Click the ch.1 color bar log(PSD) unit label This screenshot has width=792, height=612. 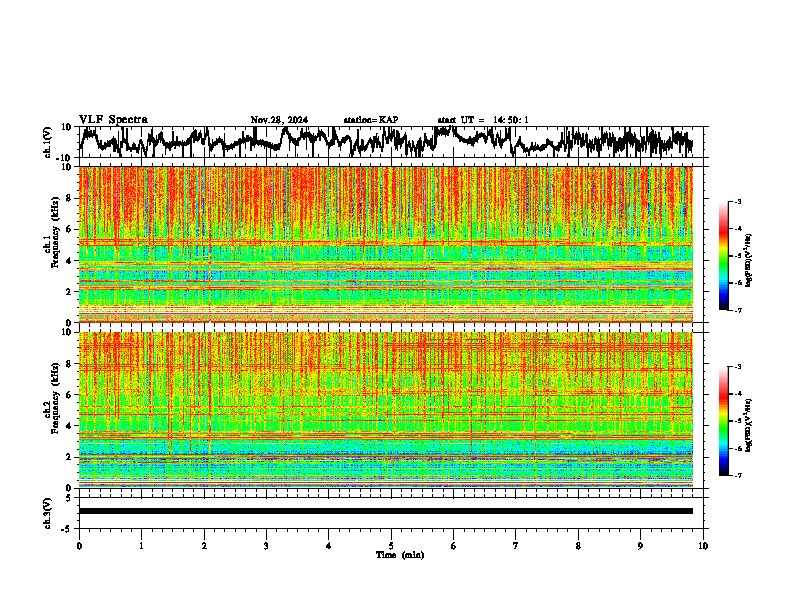[748, 261]
